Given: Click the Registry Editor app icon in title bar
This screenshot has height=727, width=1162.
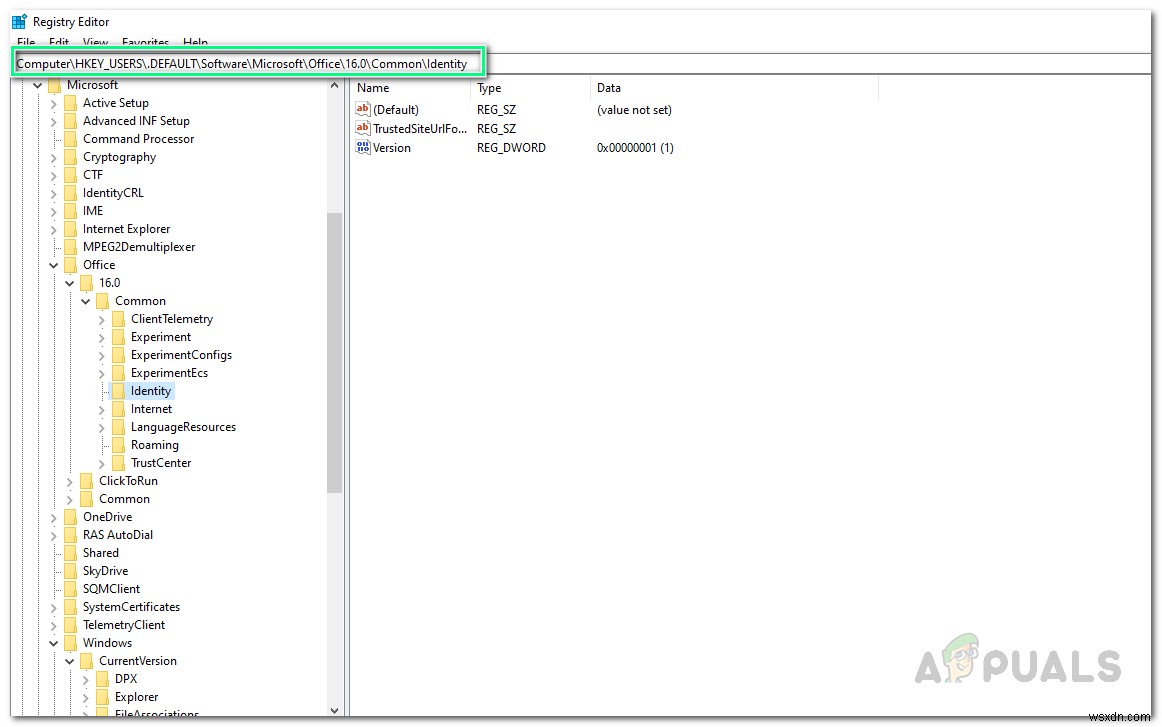Looking at the screenshot, I should (19, 21).
